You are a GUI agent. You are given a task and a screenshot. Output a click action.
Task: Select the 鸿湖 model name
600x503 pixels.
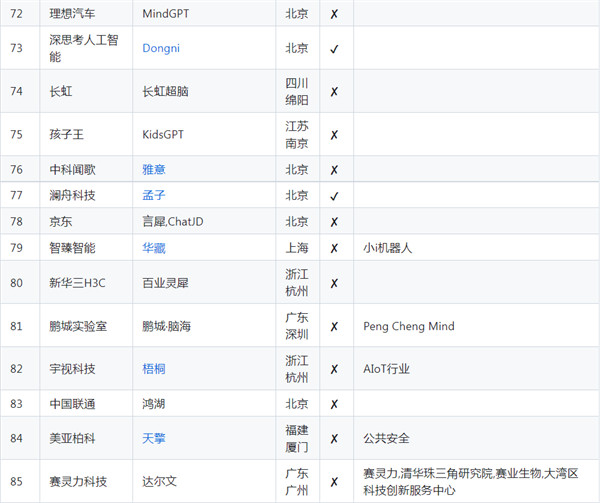click(x=154, y=404)
